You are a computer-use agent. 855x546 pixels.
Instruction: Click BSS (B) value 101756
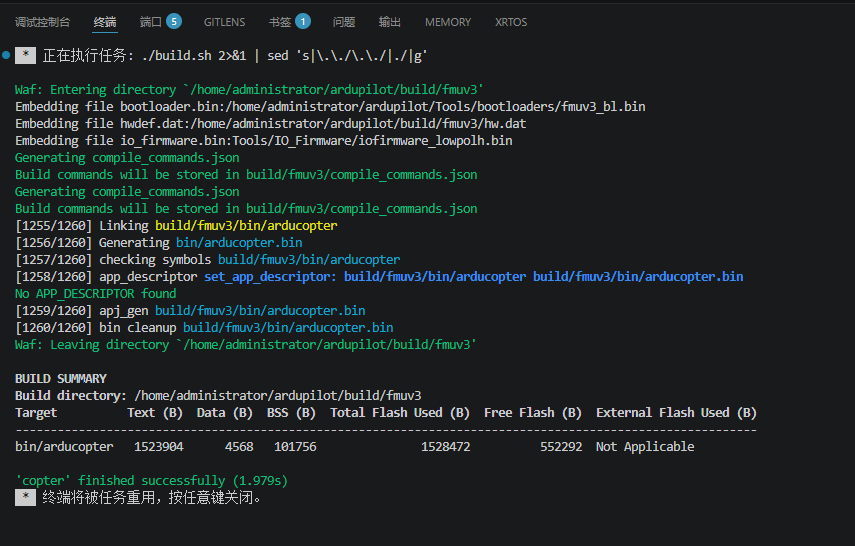295,447
